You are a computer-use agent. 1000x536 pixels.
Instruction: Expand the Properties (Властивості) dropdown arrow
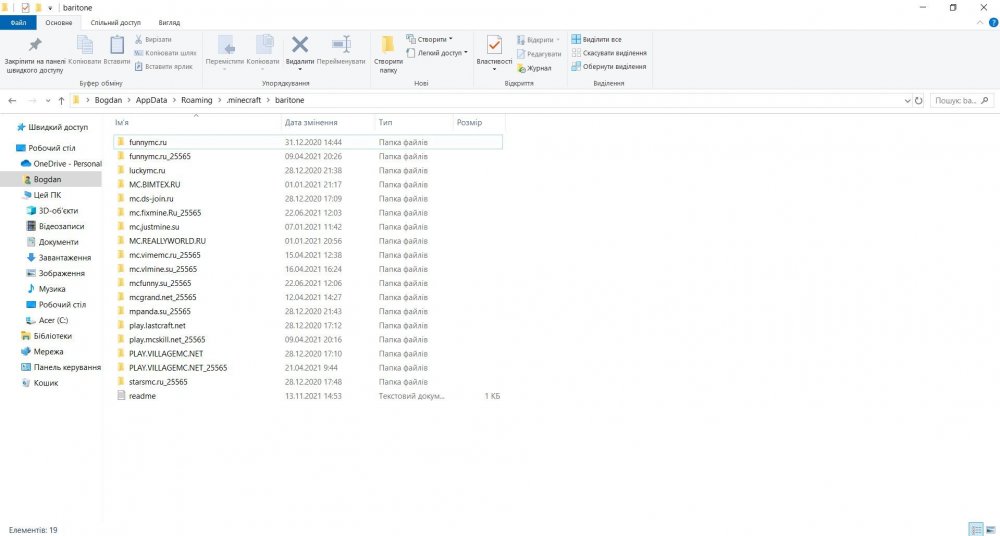click(494, 69)
